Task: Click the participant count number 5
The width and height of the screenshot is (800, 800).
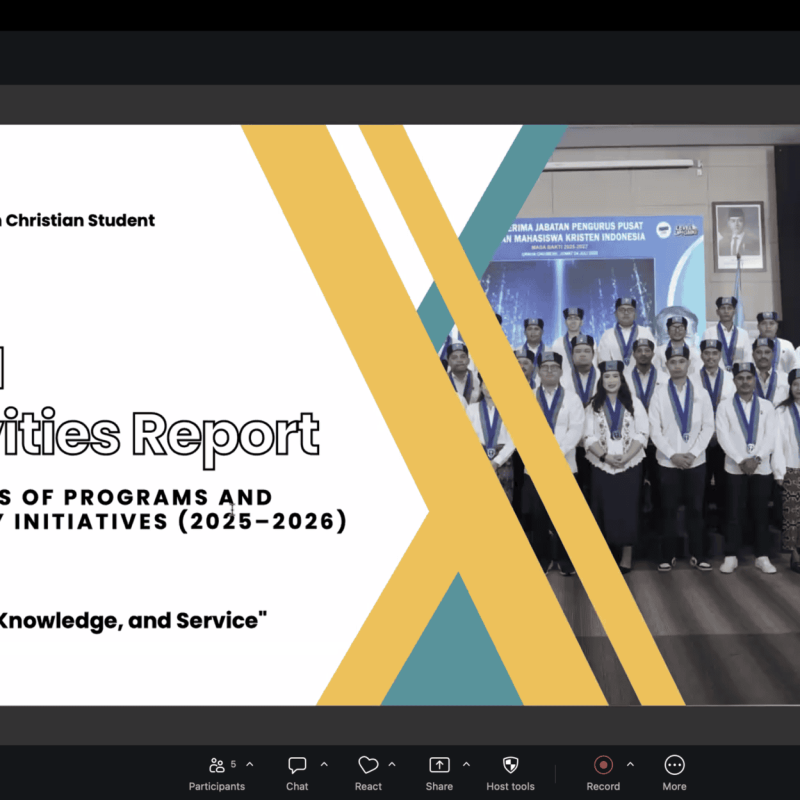Action: [x=233, y=764]
